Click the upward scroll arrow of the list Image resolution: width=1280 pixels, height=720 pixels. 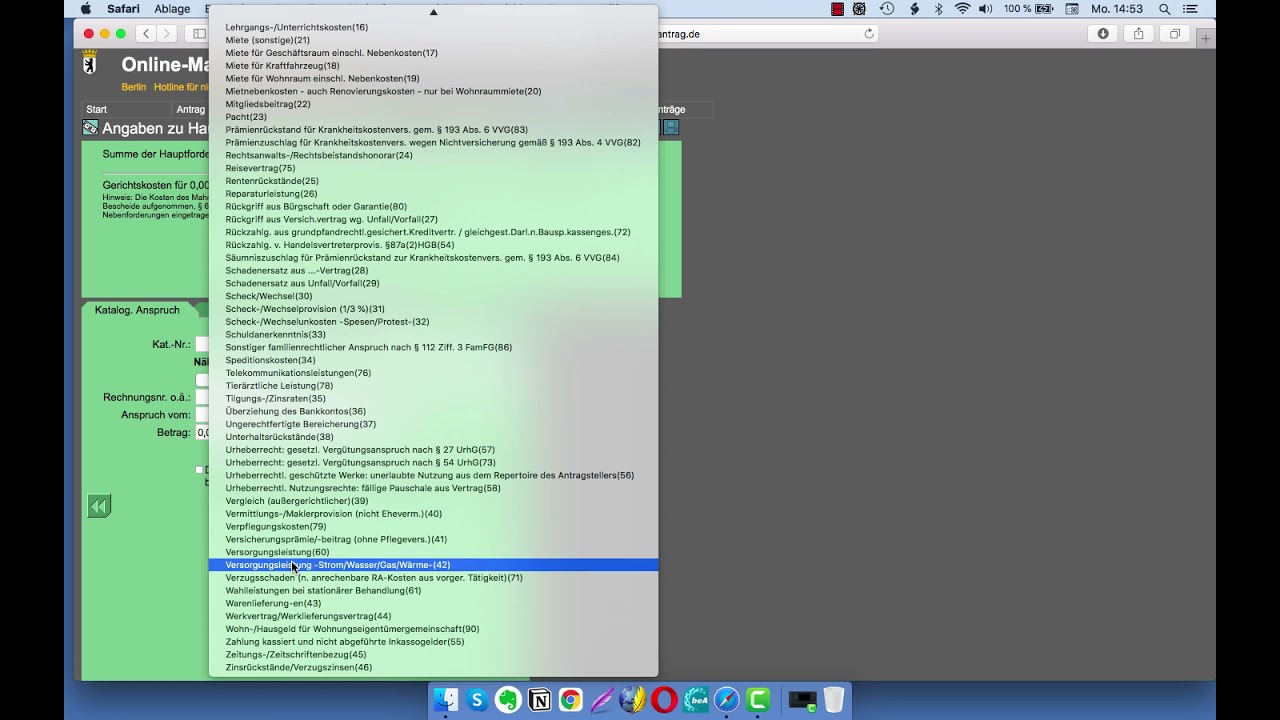point(433,12)
